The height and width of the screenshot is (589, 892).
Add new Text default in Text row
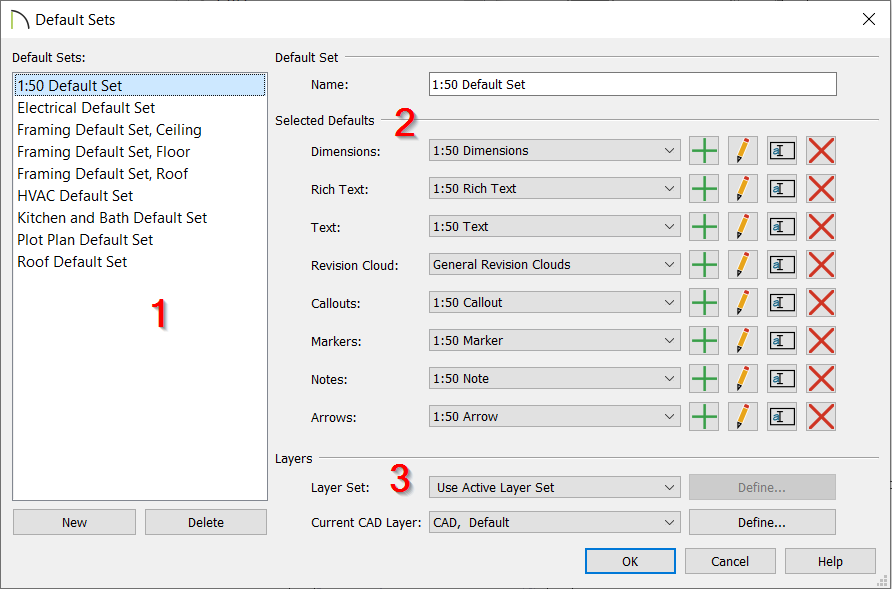704,226
